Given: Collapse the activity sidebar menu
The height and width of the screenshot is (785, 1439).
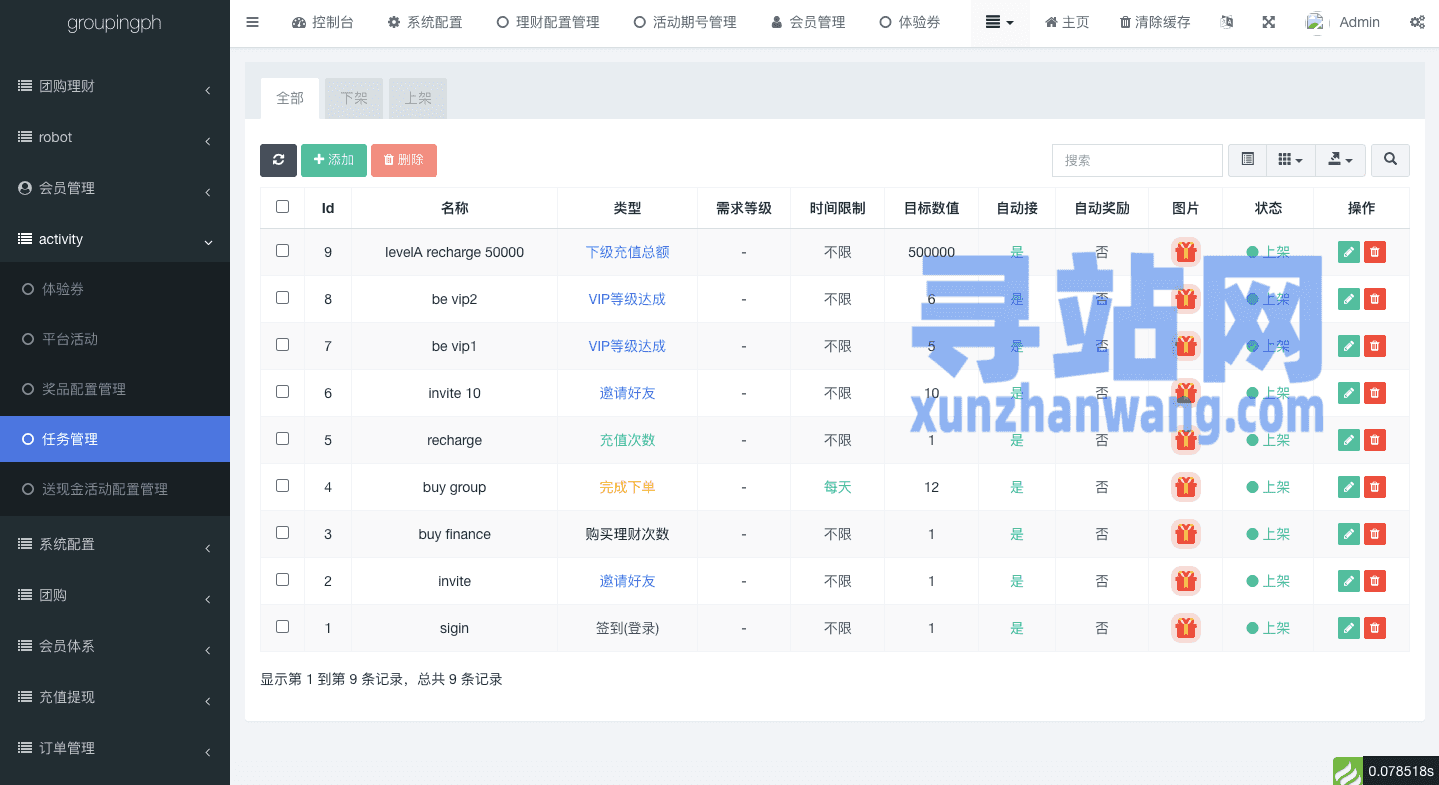Looking at the screenshot, I should pyautogui.click(x=115, y=240).
